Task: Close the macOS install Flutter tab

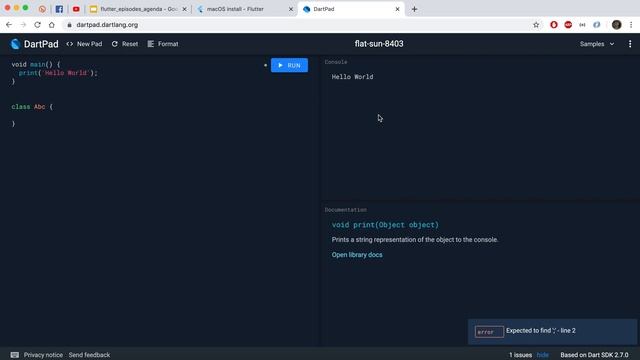Action: 291,9
